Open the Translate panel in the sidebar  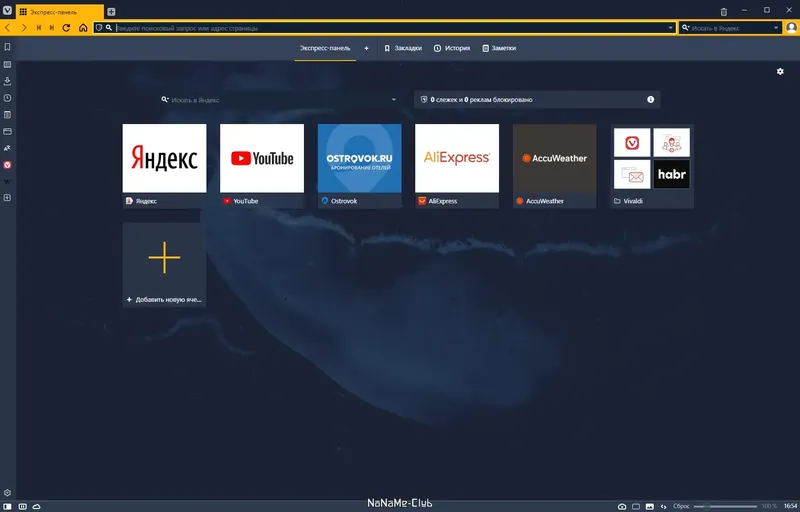(7, 148)
